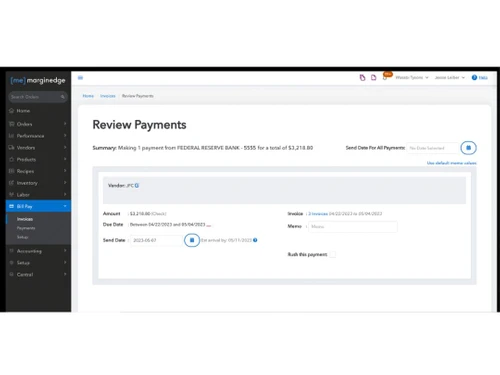Viewport: 500px width, 375px height.
Task: Click the Invoices breadcrumb link
Action: [x=108, y=96]
